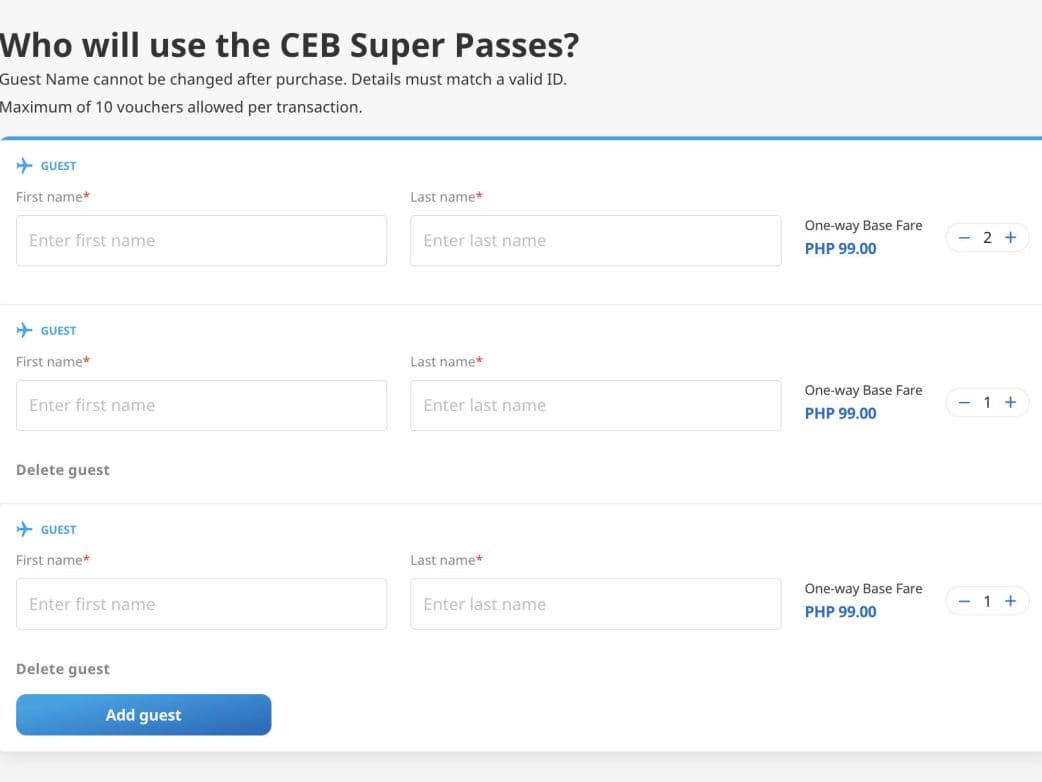Click first guest's PHP 99.00 fare price

tap(840, 249)
